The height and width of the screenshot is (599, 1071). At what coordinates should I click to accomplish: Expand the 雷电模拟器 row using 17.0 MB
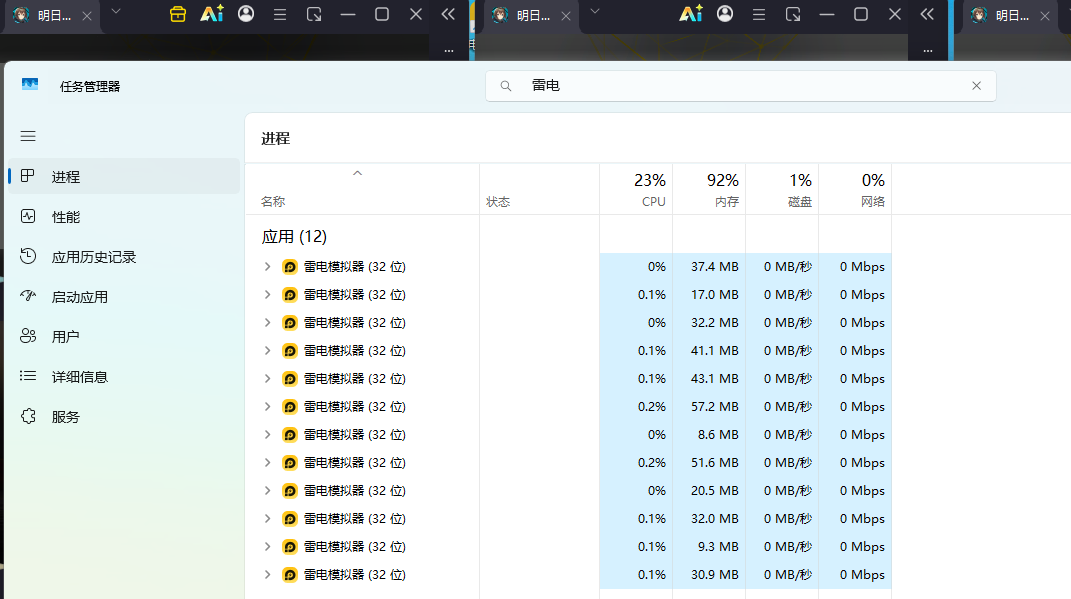(x=268, y=294)
